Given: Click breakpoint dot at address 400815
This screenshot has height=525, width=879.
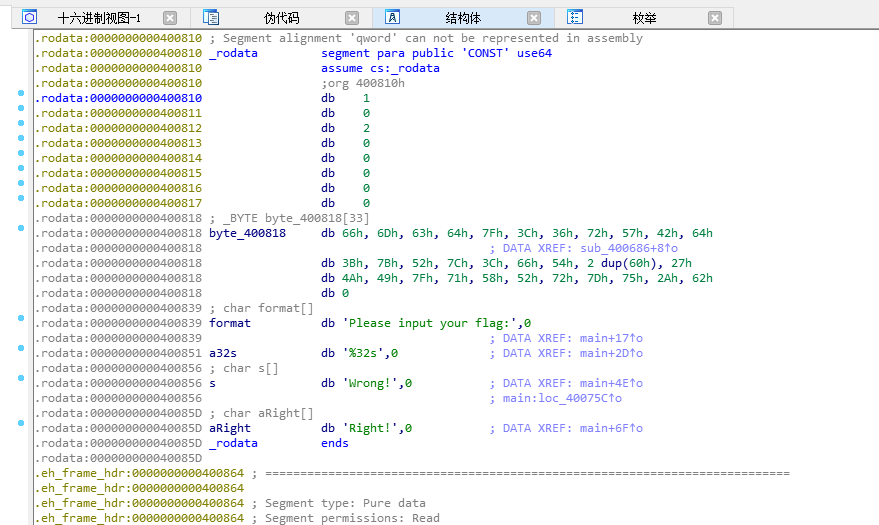Looking at the screenshot, I should click(21, 168).
